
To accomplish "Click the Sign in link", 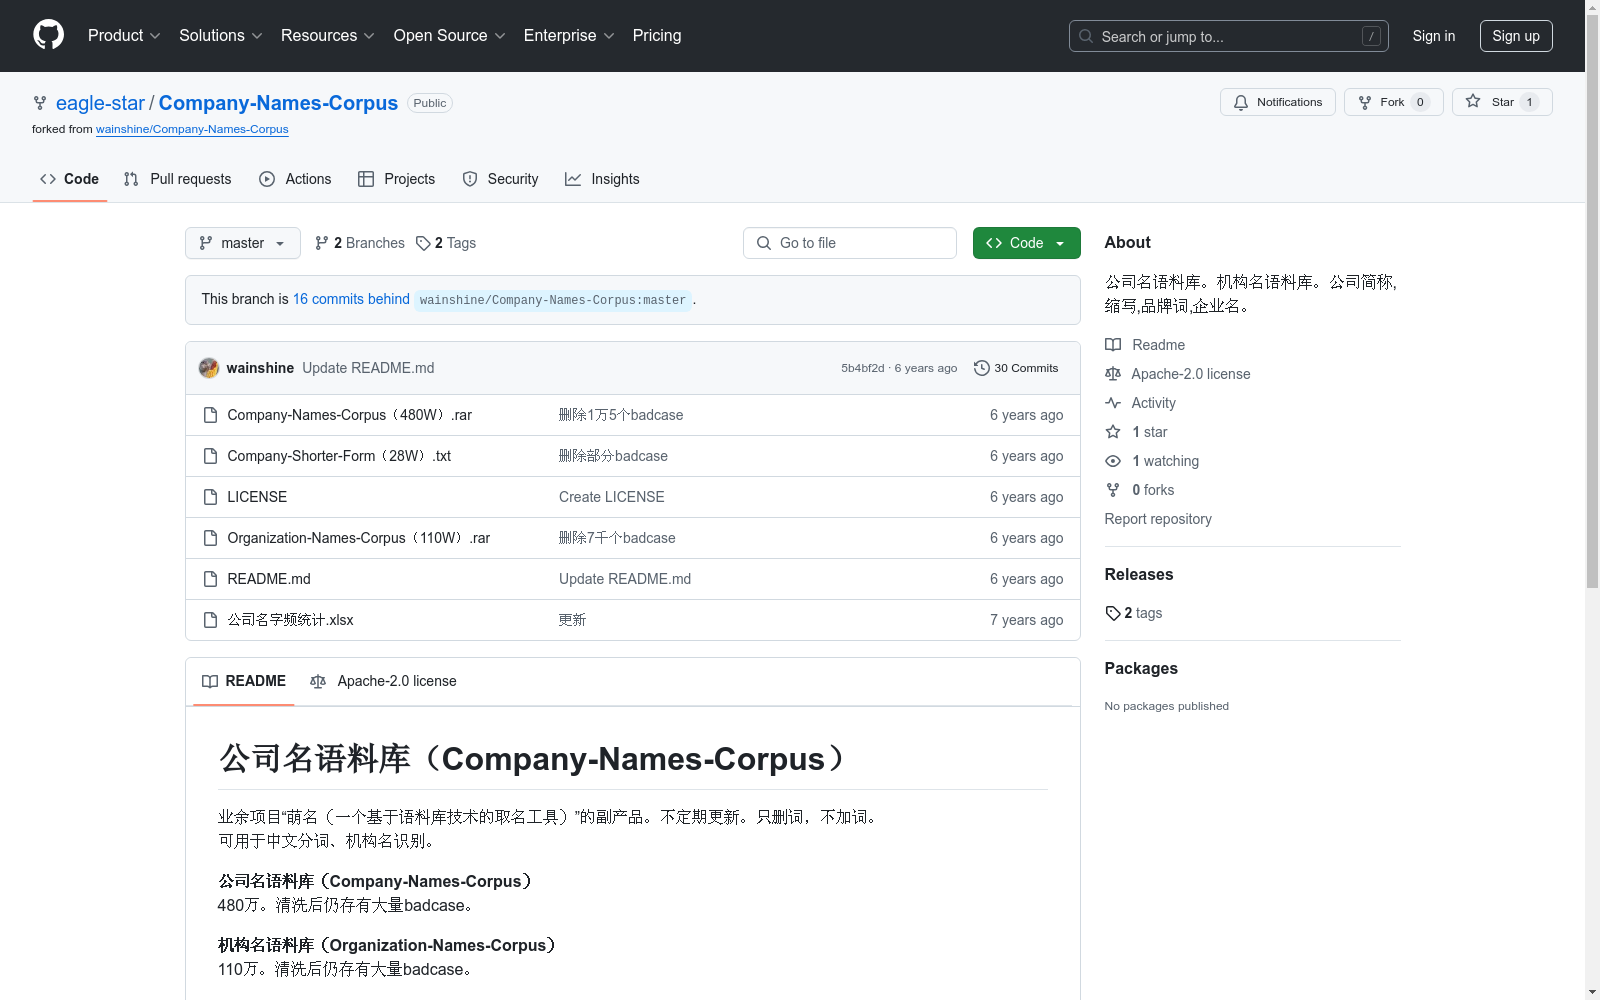I will pos(1434,36).
